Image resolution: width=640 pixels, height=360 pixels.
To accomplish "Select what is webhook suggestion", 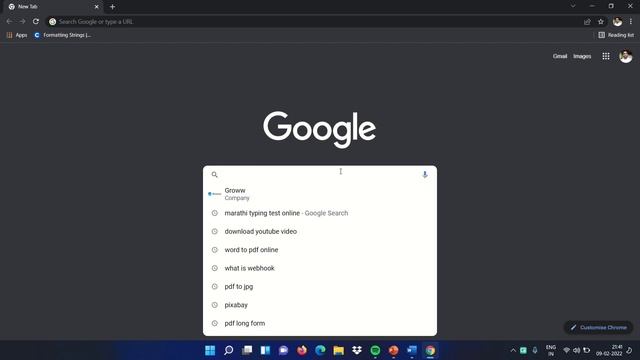I will [x=320, y=268].
